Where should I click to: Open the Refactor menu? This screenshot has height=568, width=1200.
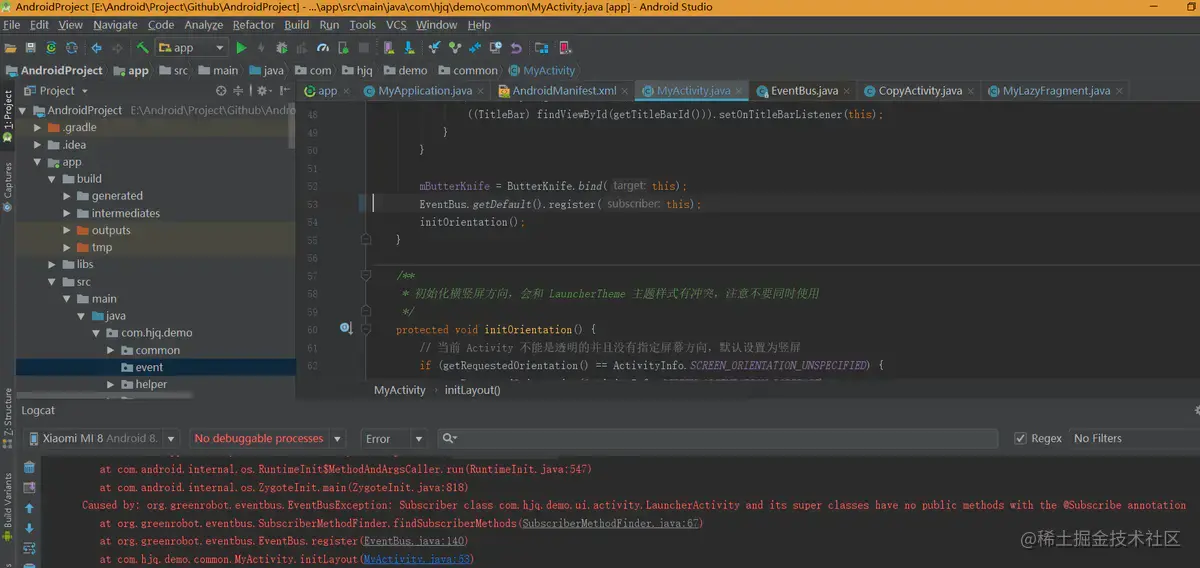253,24
